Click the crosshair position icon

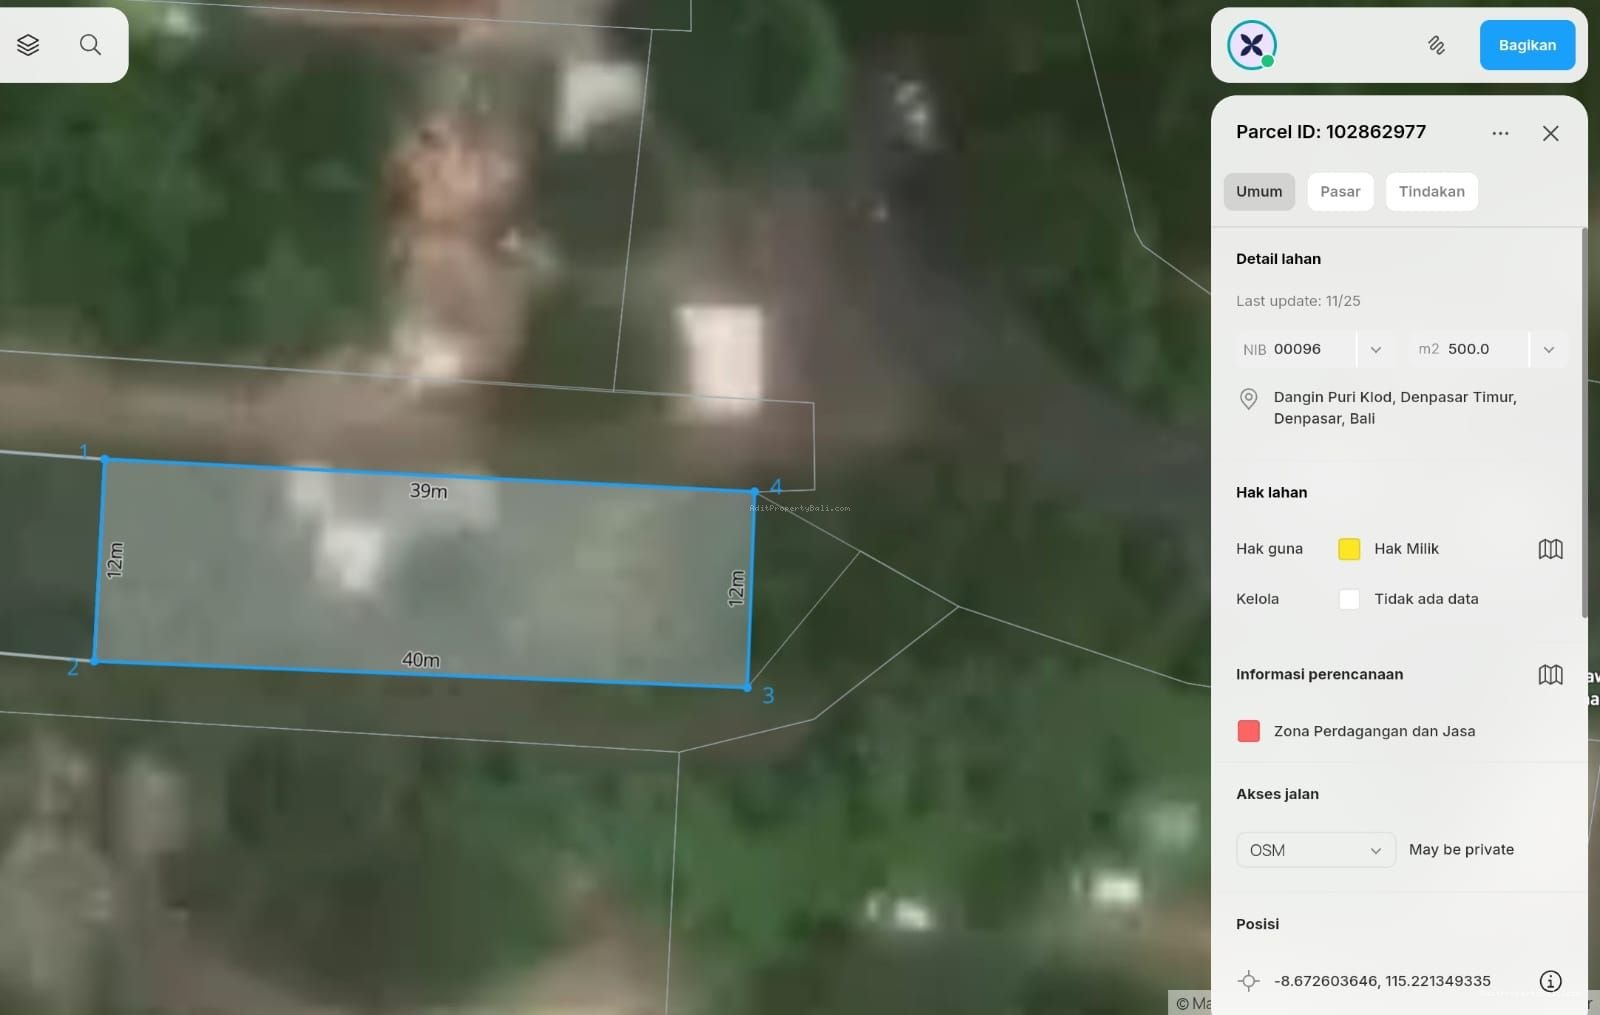1248,981
